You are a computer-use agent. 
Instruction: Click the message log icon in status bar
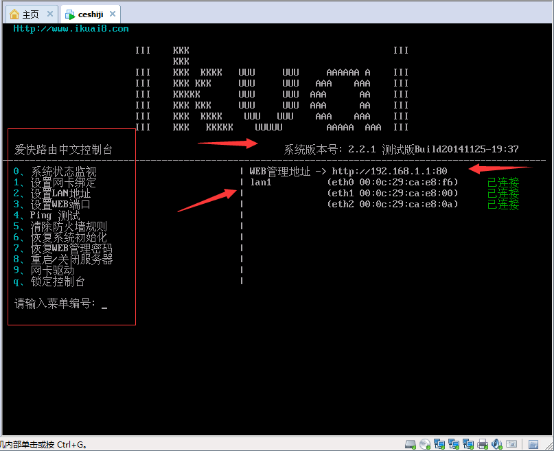click(x=533, y=444)
